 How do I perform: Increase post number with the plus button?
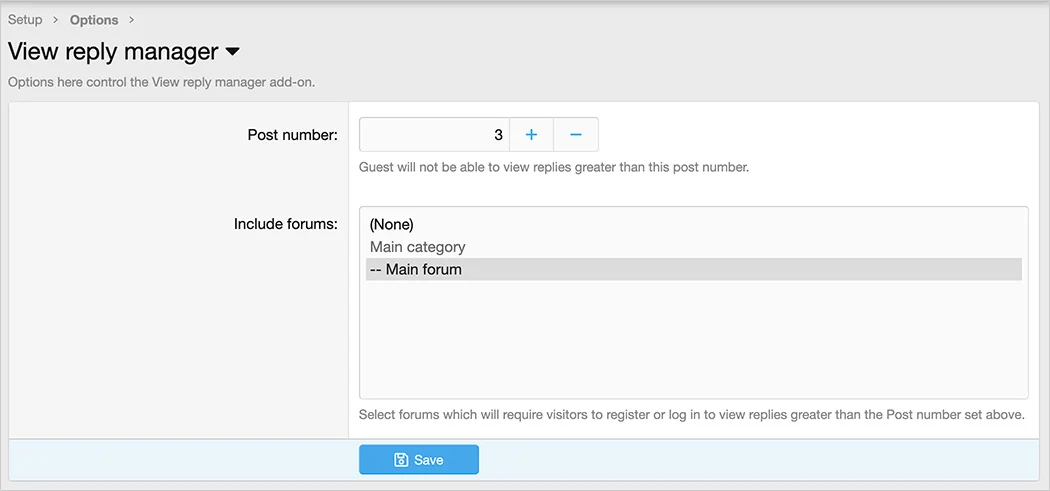tap(531, 135)
